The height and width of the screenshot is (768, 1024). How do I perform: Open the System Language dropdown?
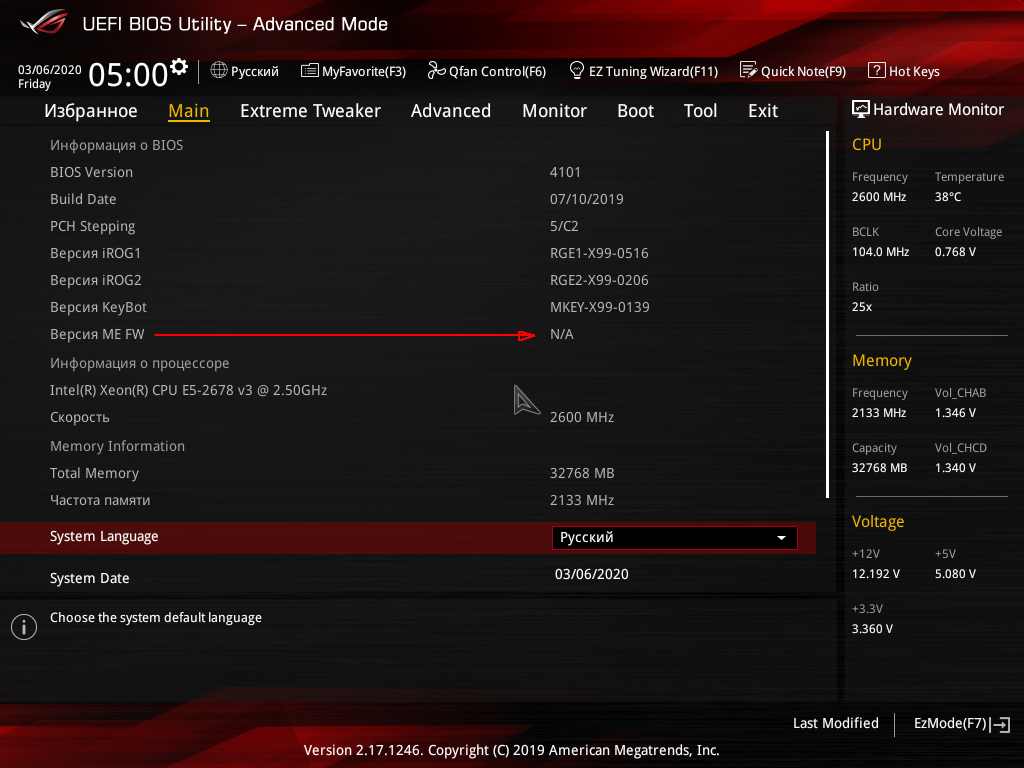pyautogui.click(x=674, y=537)
